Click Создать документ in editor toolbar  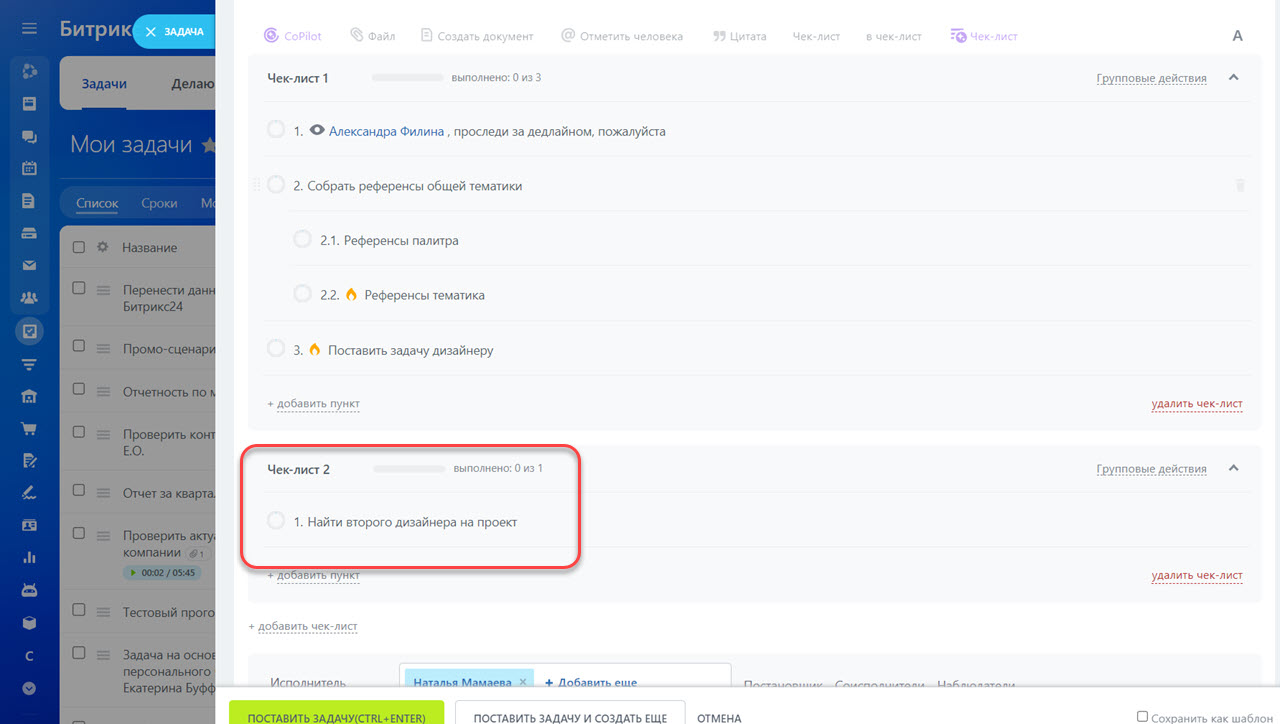(x=477, y=36)
